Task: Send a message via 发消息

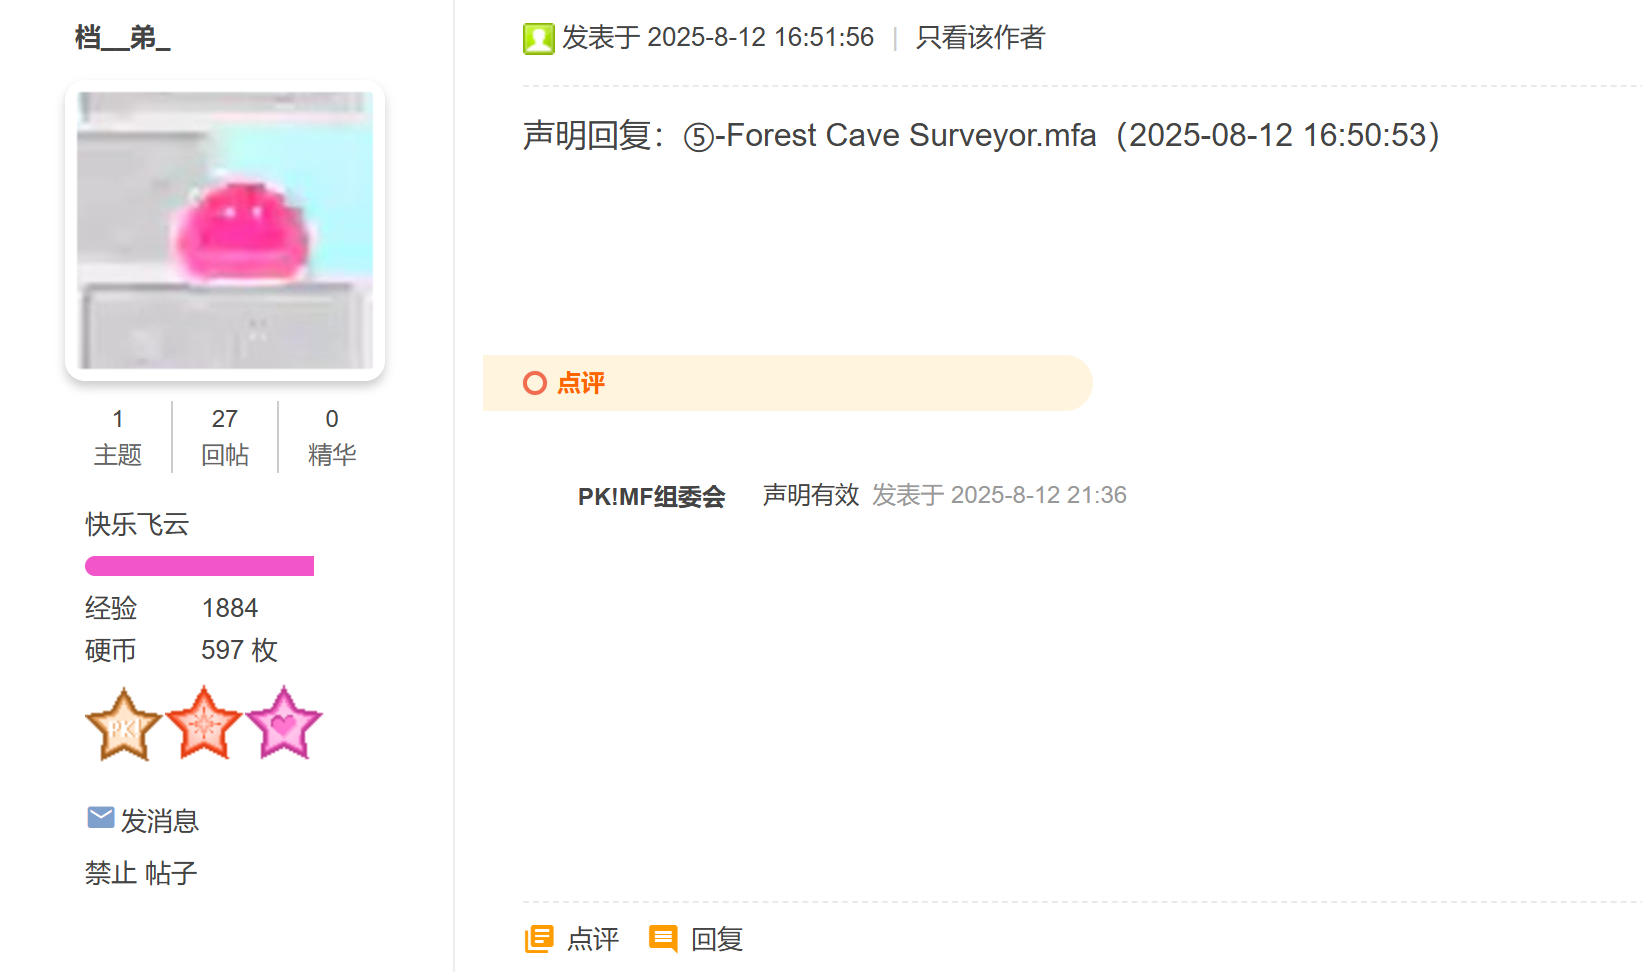Action: click(x=160, y=821)
